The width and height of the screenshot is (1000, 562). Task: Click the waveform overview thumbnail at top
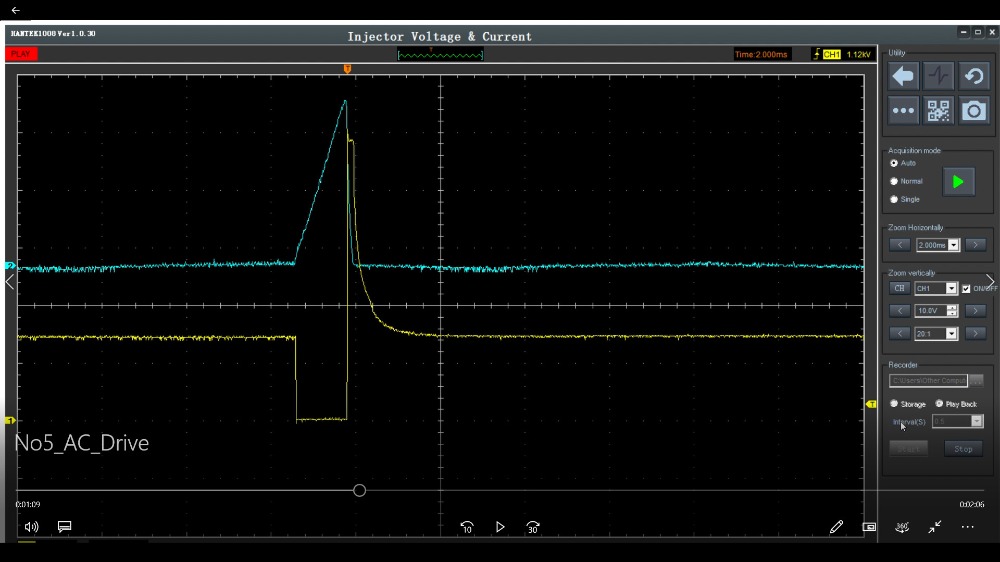440,55
